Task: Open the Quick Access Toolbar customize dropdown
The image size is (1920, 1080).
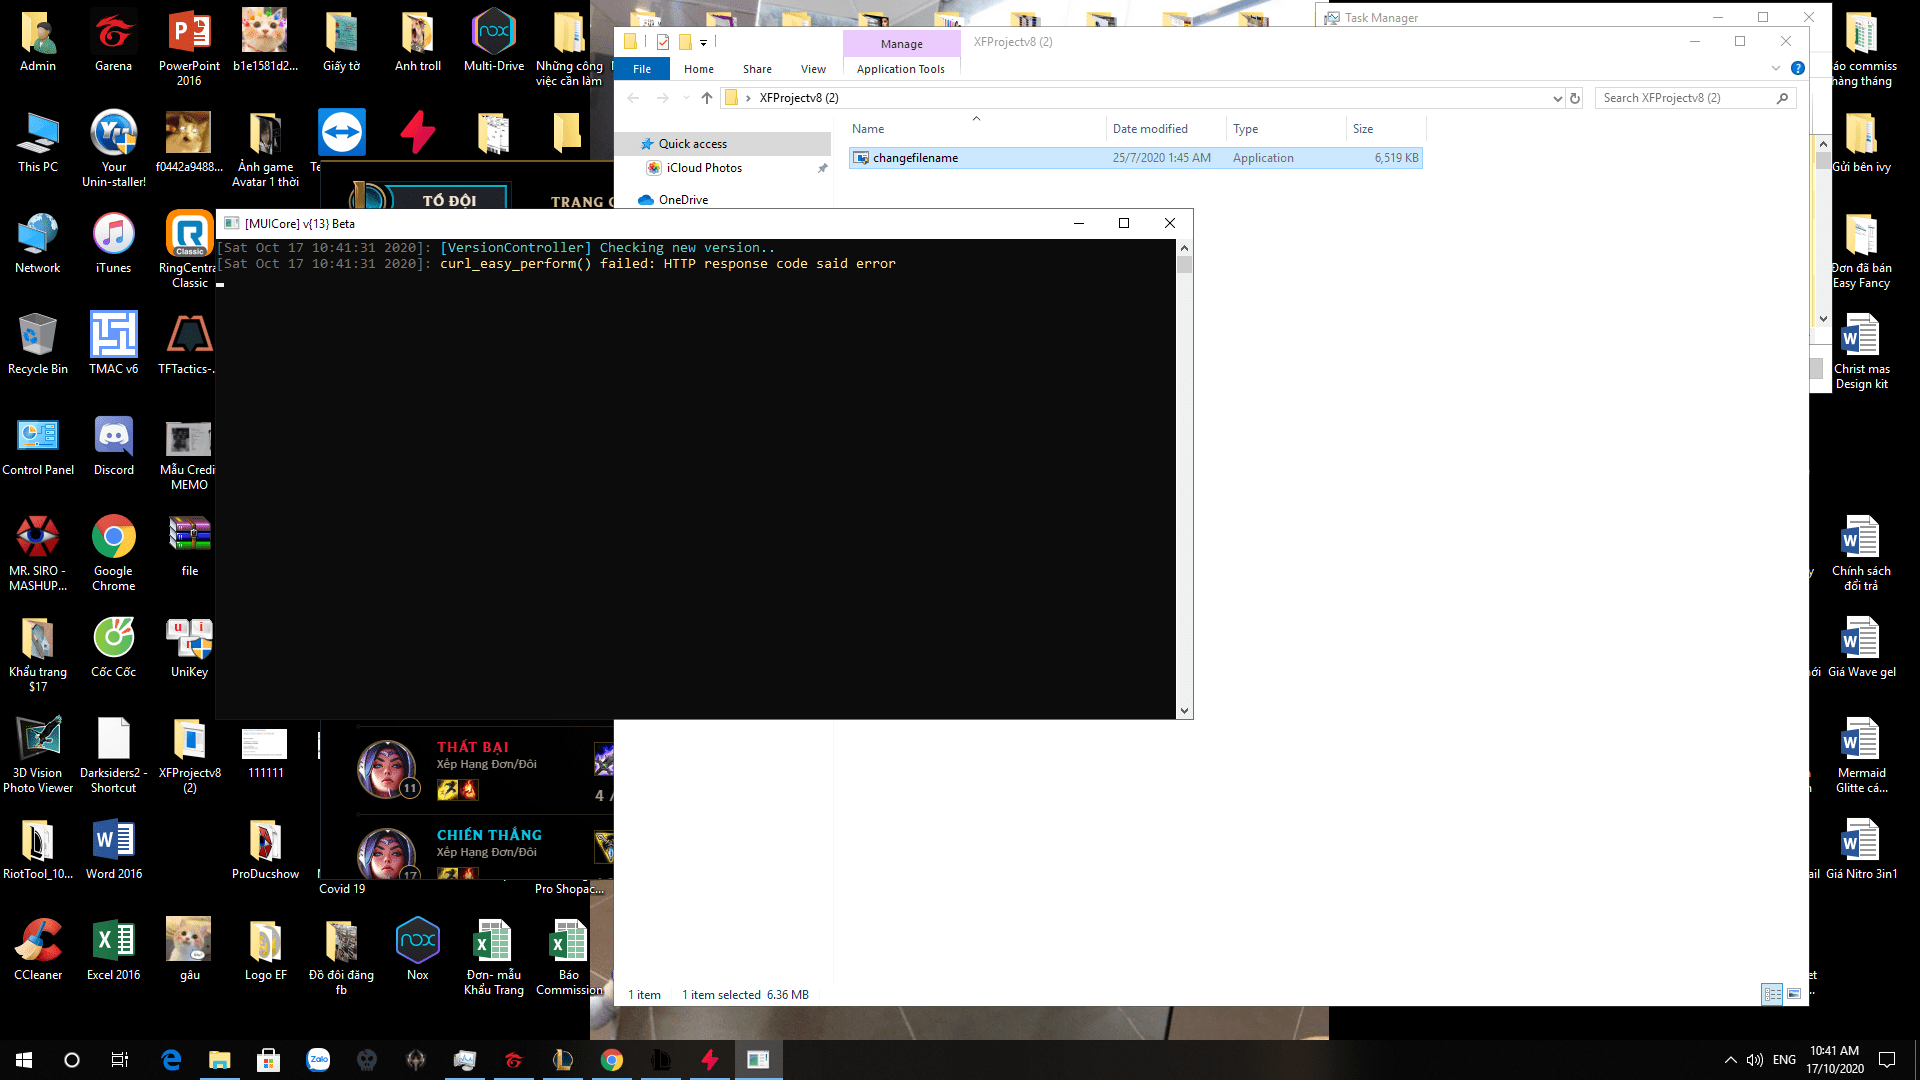Action: click(x=703, y=43)
